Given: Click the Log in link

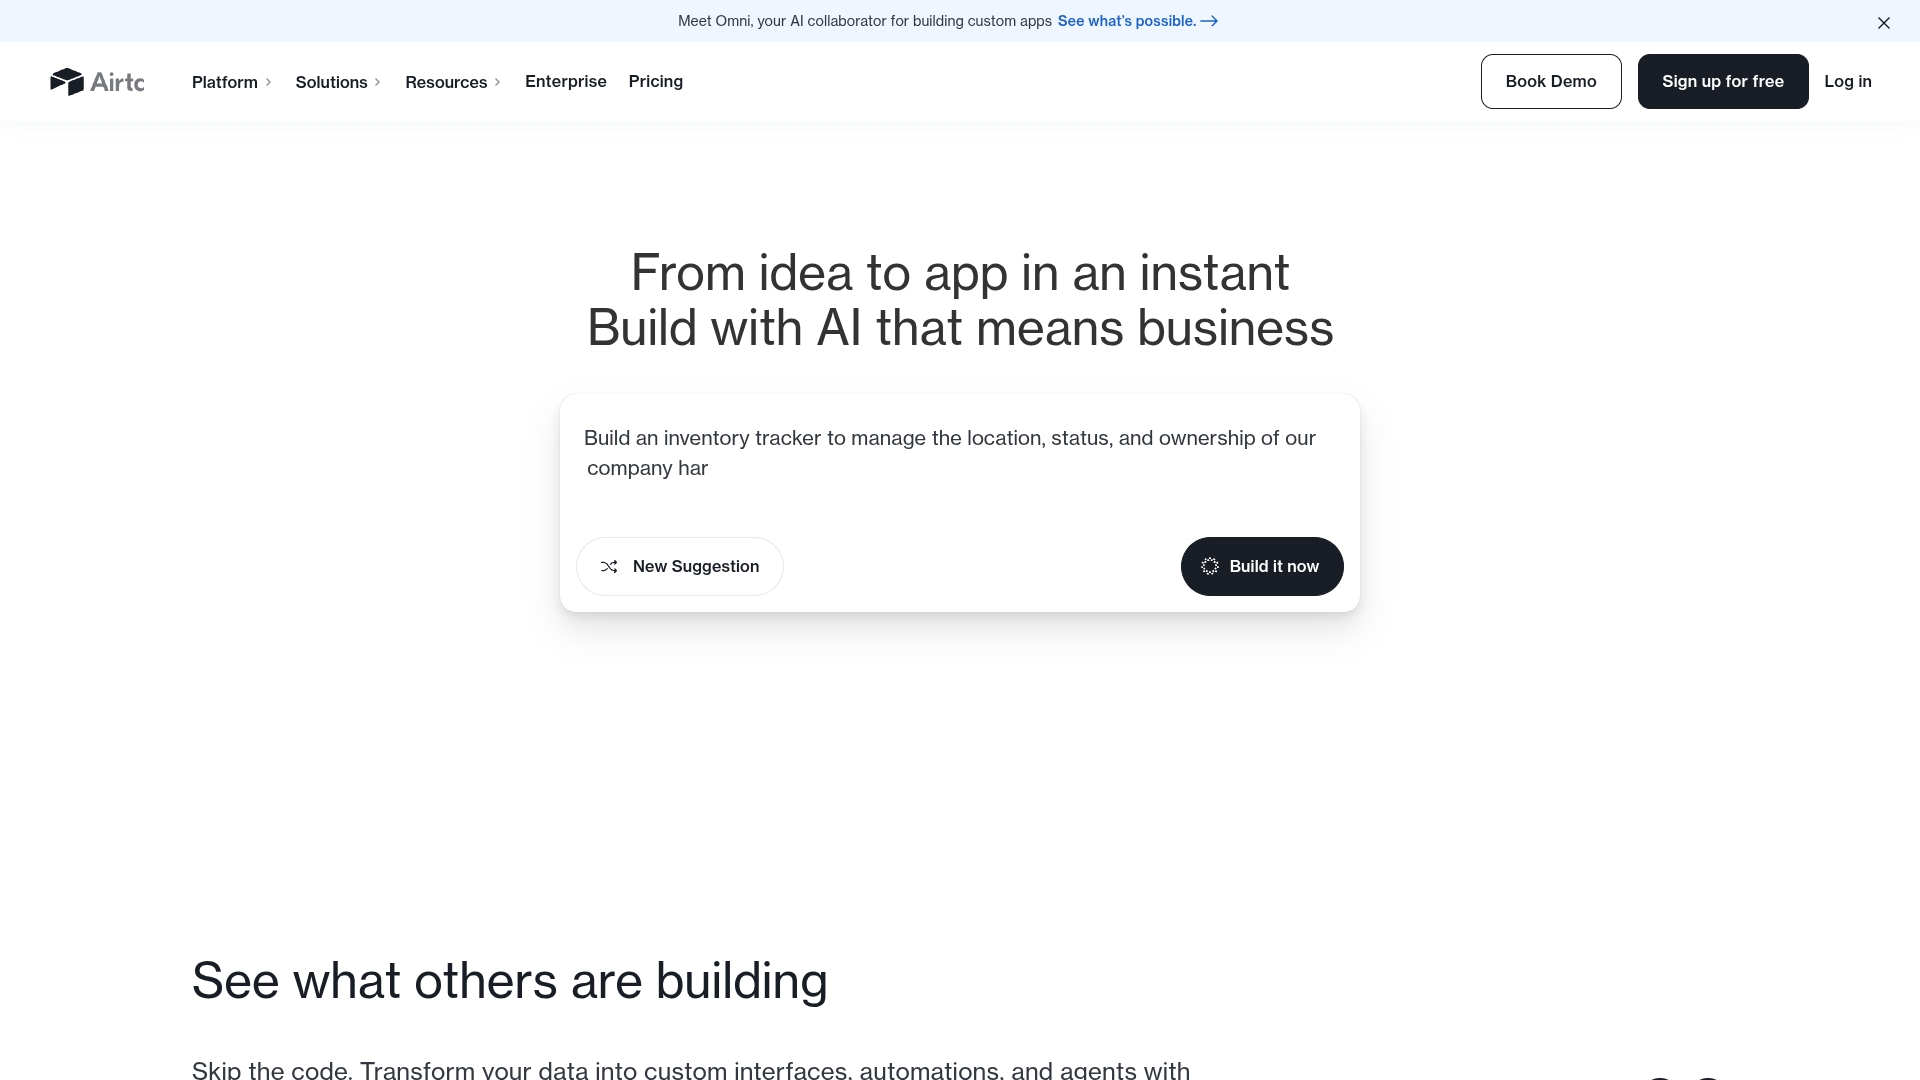Looking at the screenshot, I should (x=1848, y=81).
